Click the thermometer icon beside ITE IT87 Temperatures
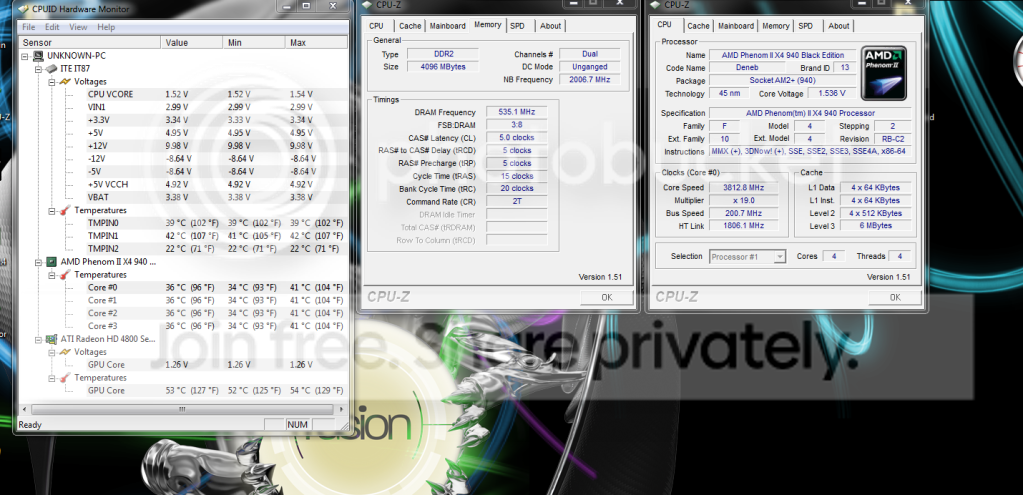Image resolution: width=1023 pixels, height=495 pixels. coord(65,211)
